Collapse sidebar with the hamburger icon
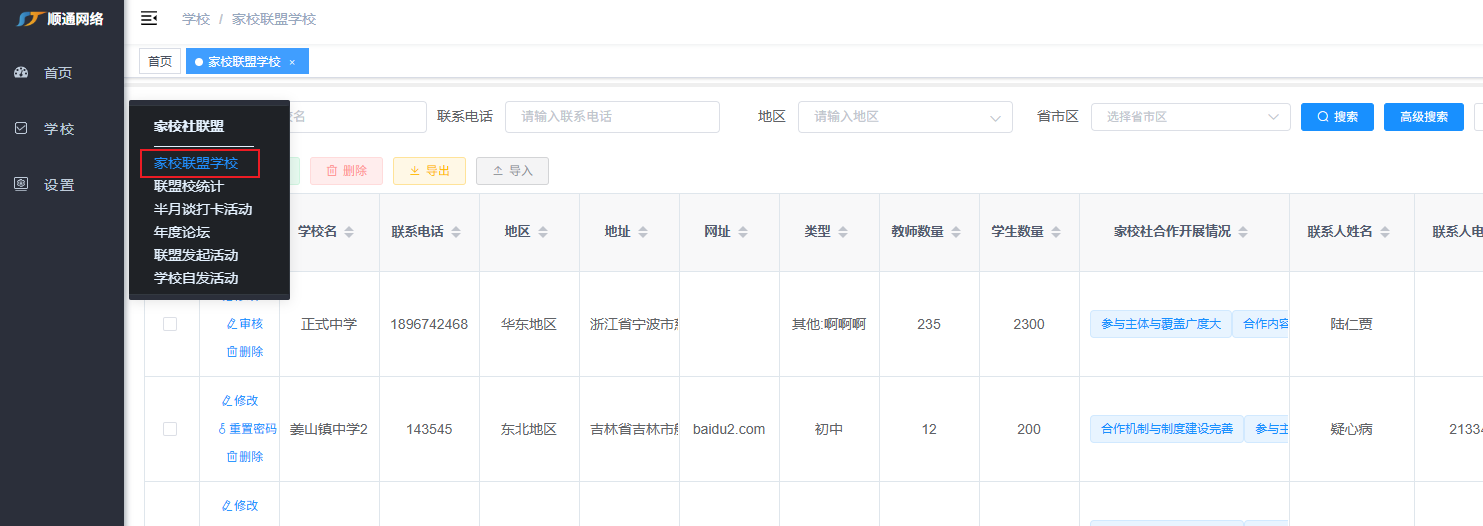Image resolution: width=1483 pixels, height=526 pixels. point(149,19)
